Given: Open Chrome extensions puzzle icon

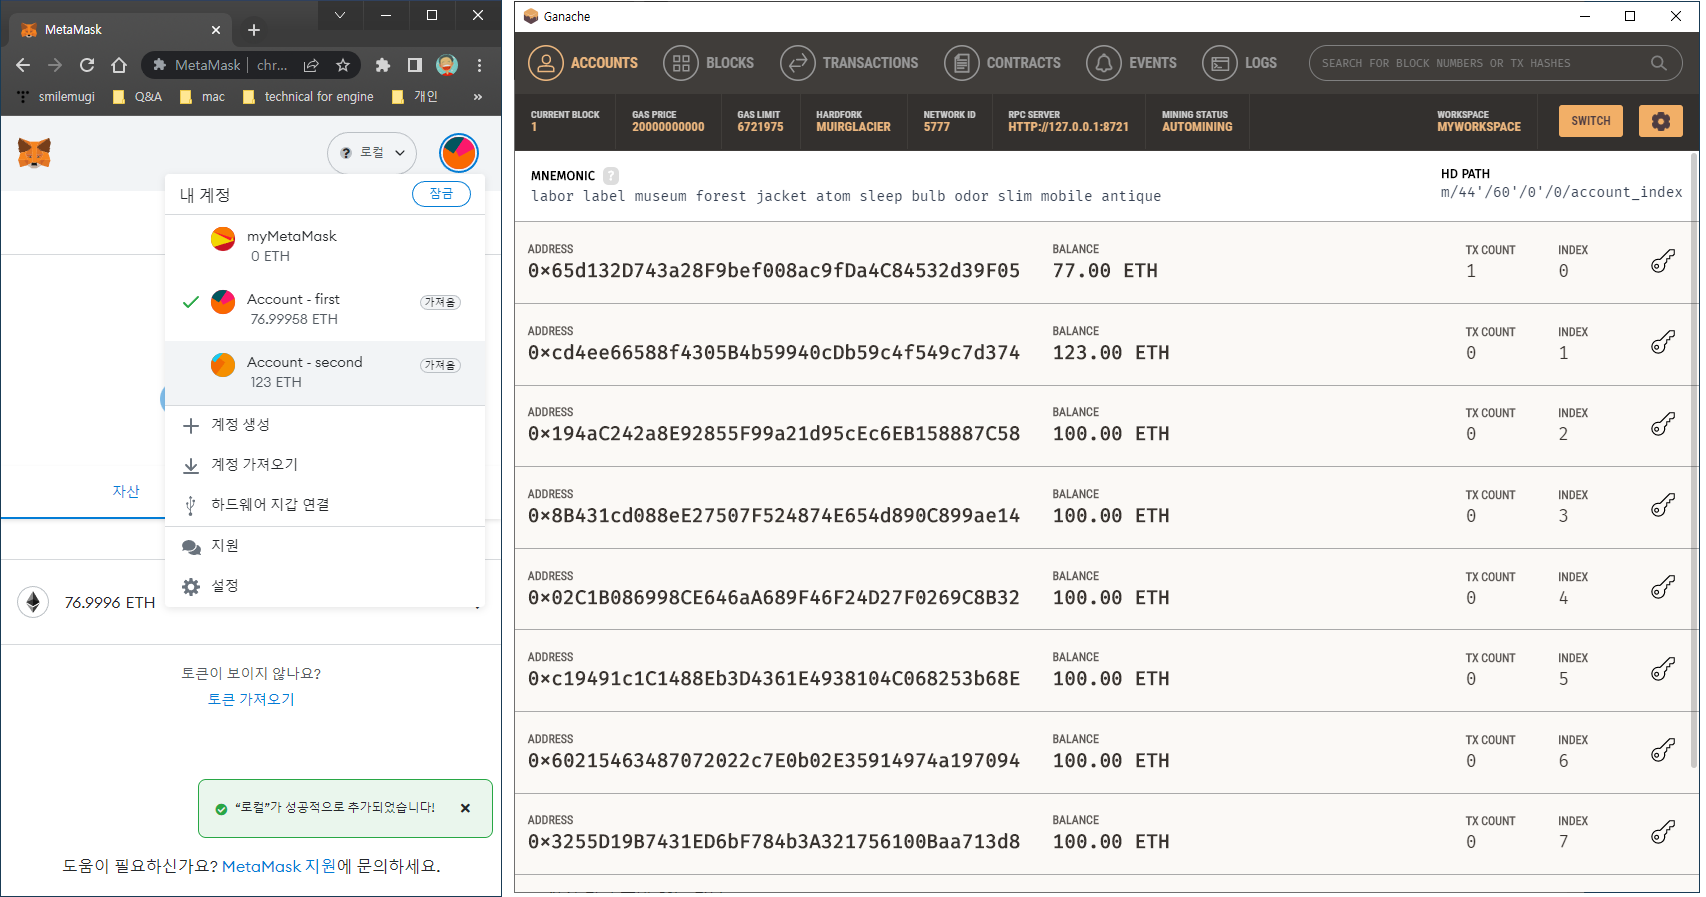Looking at the screenshot, I should [x=382, y=65].
